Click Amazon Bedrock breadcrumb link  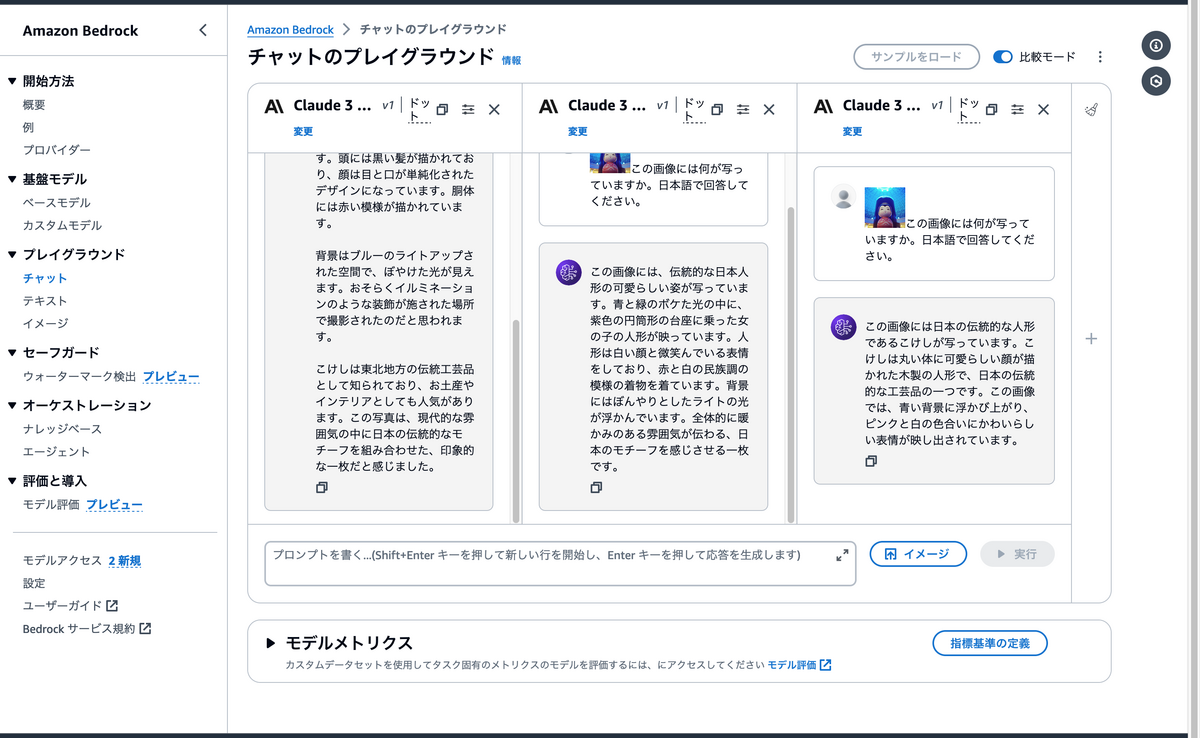tap(291, 30)
